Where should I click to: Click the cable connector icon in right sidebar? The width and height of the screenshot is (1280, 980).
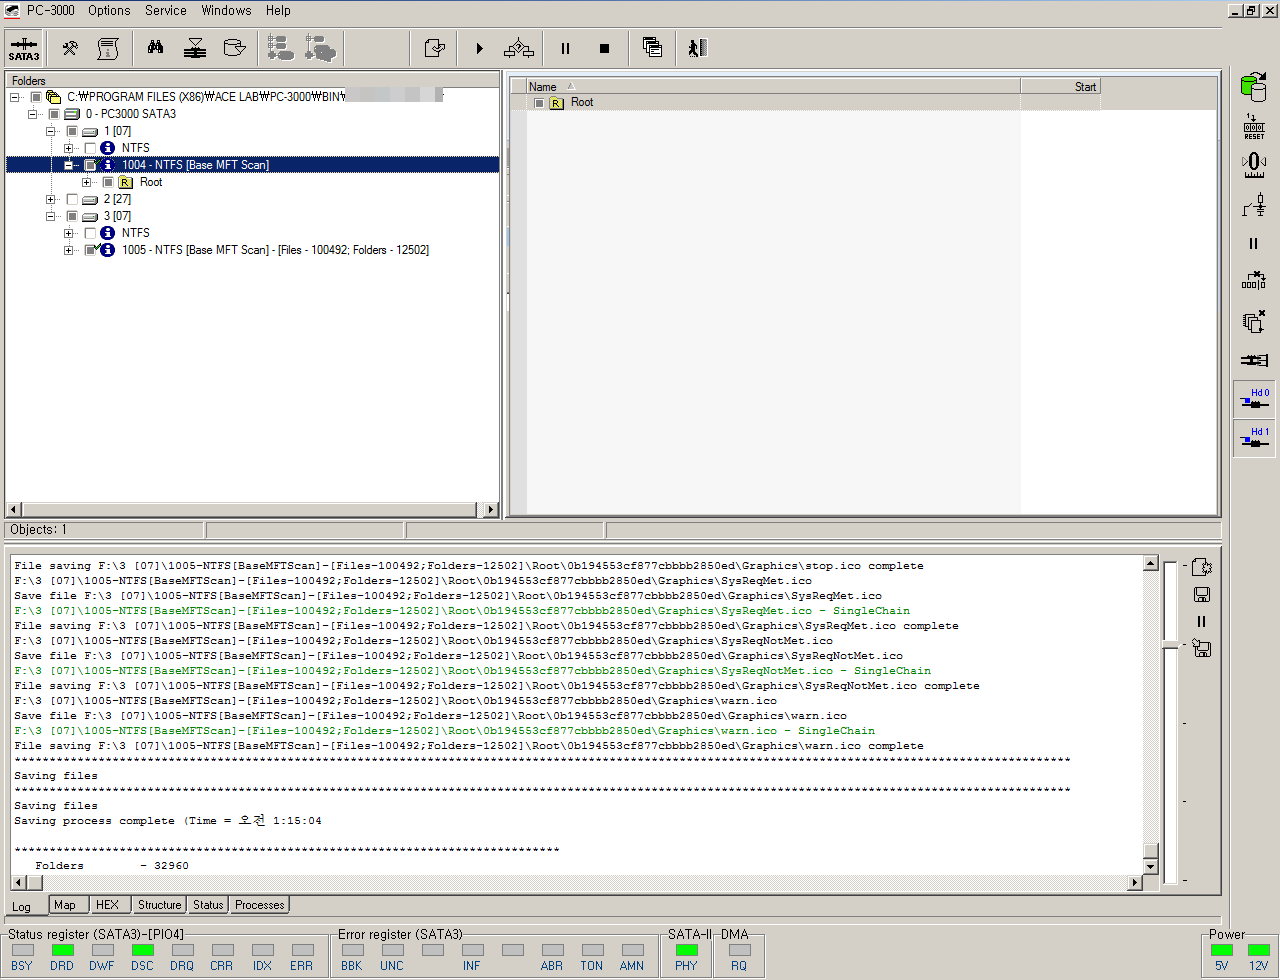1254,360
